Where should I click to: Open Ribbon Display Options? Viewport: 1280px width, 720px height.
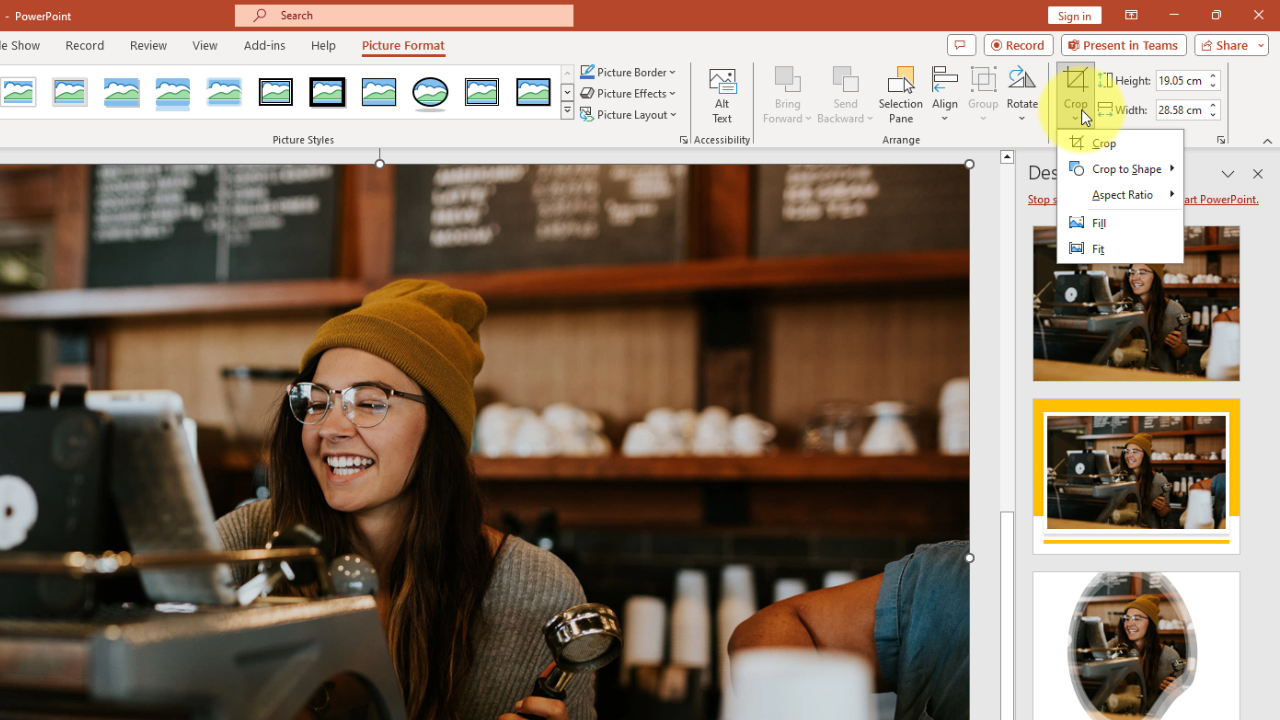(x=1131, y=15)
